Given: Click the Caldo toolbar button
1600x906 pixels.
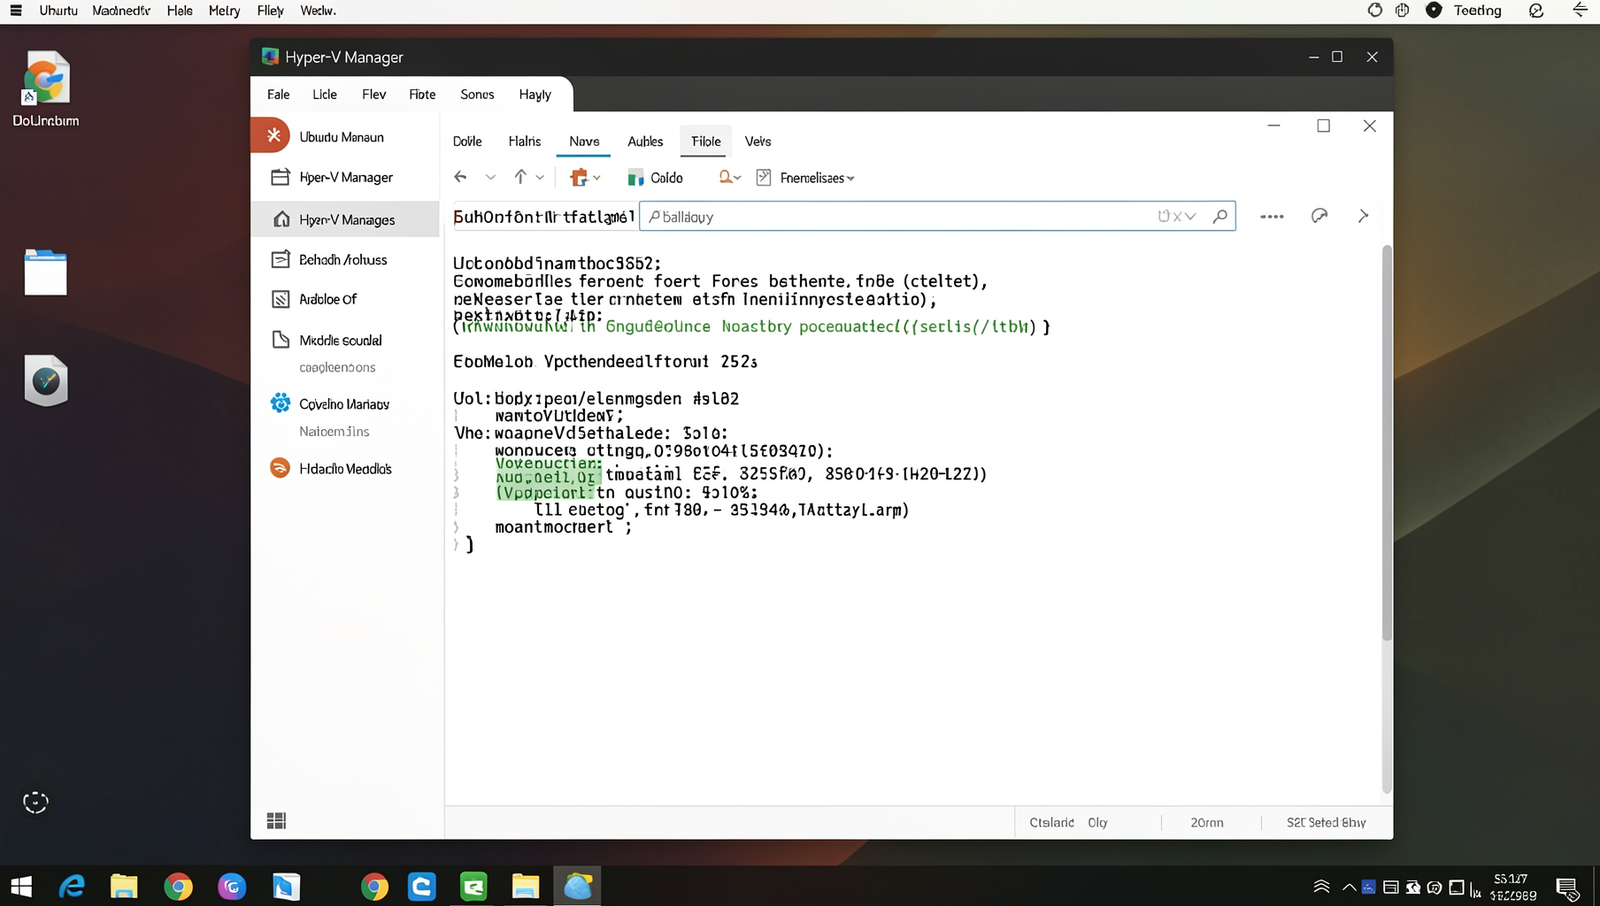Looking at the screenshot, I should click(655, 178).
